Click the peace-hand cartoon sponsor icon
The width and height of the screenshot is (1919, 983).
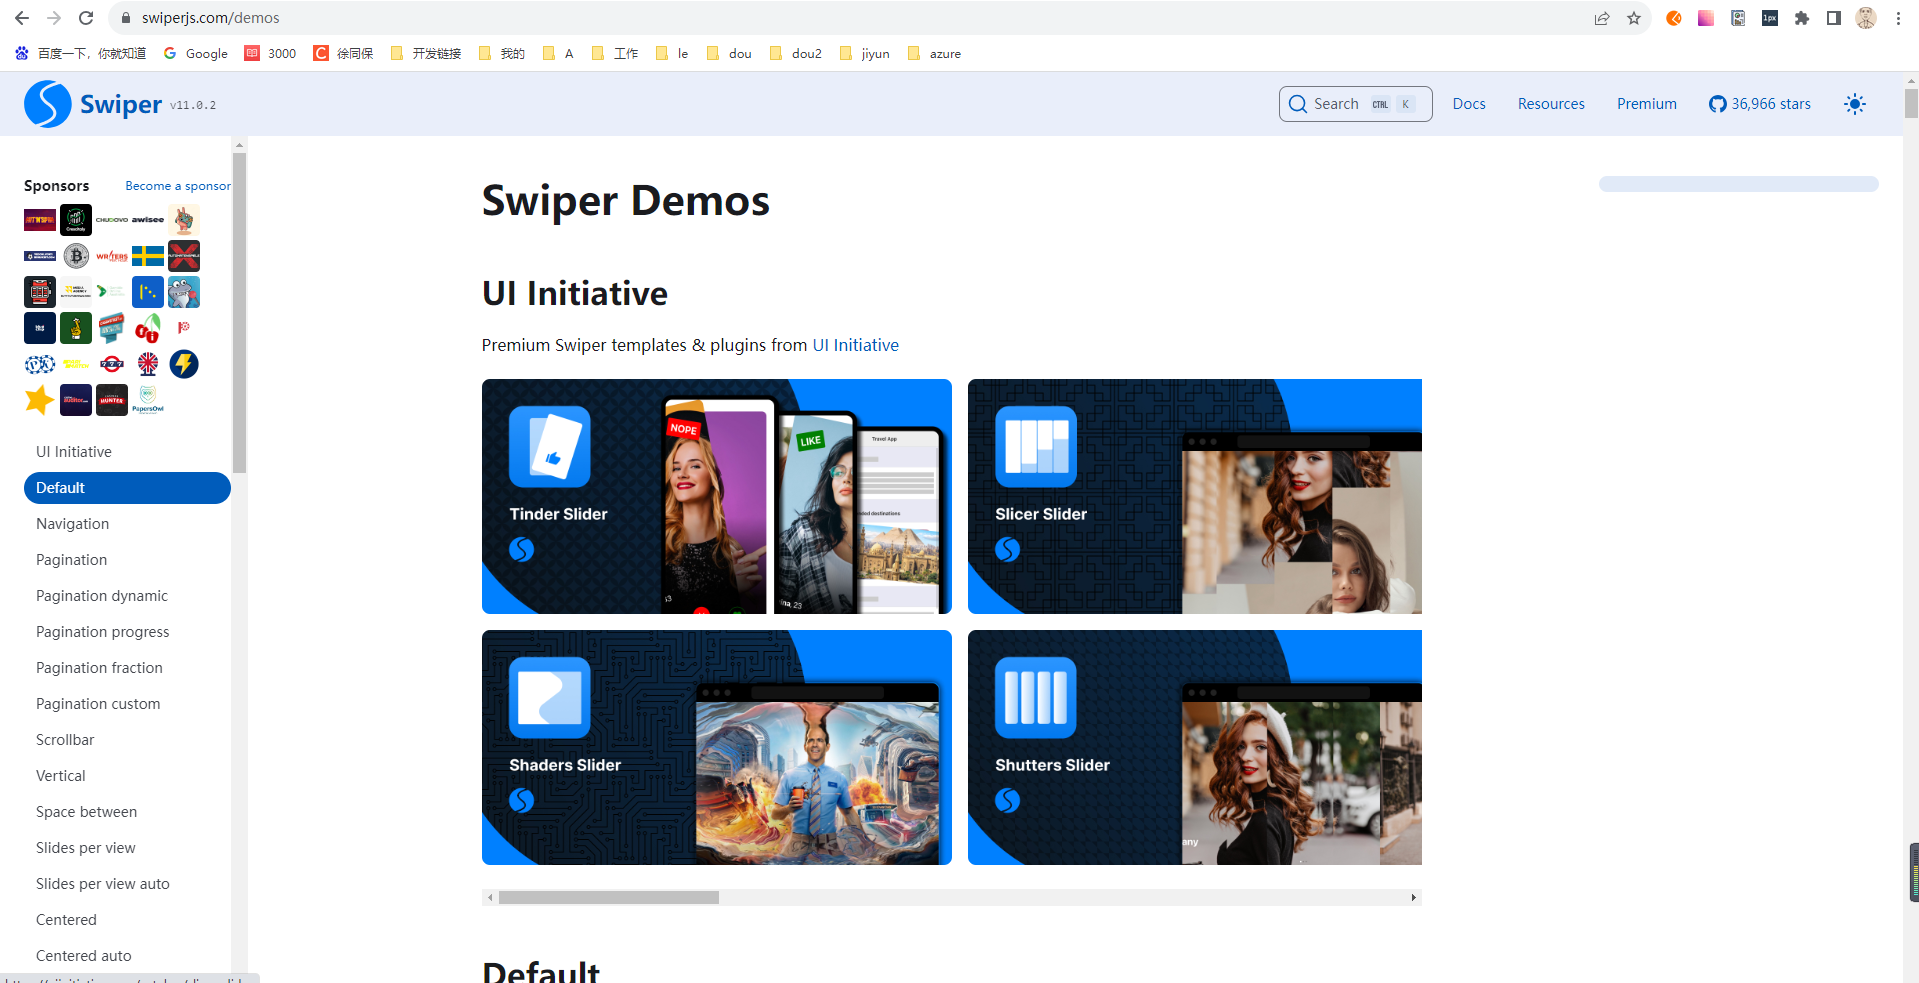184,220
